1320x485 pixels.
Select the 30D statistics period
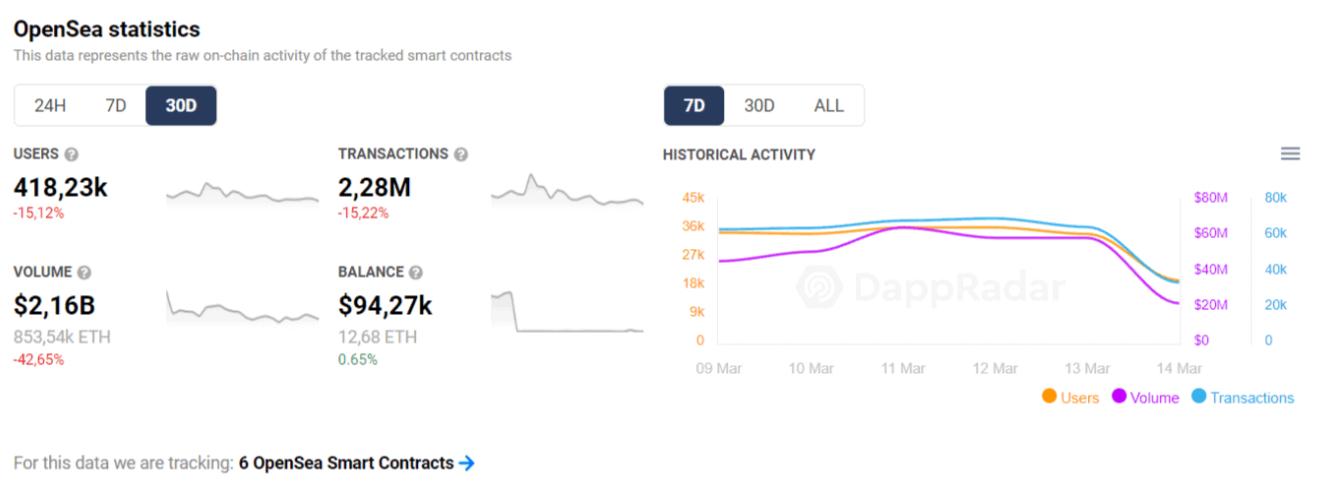181,105
